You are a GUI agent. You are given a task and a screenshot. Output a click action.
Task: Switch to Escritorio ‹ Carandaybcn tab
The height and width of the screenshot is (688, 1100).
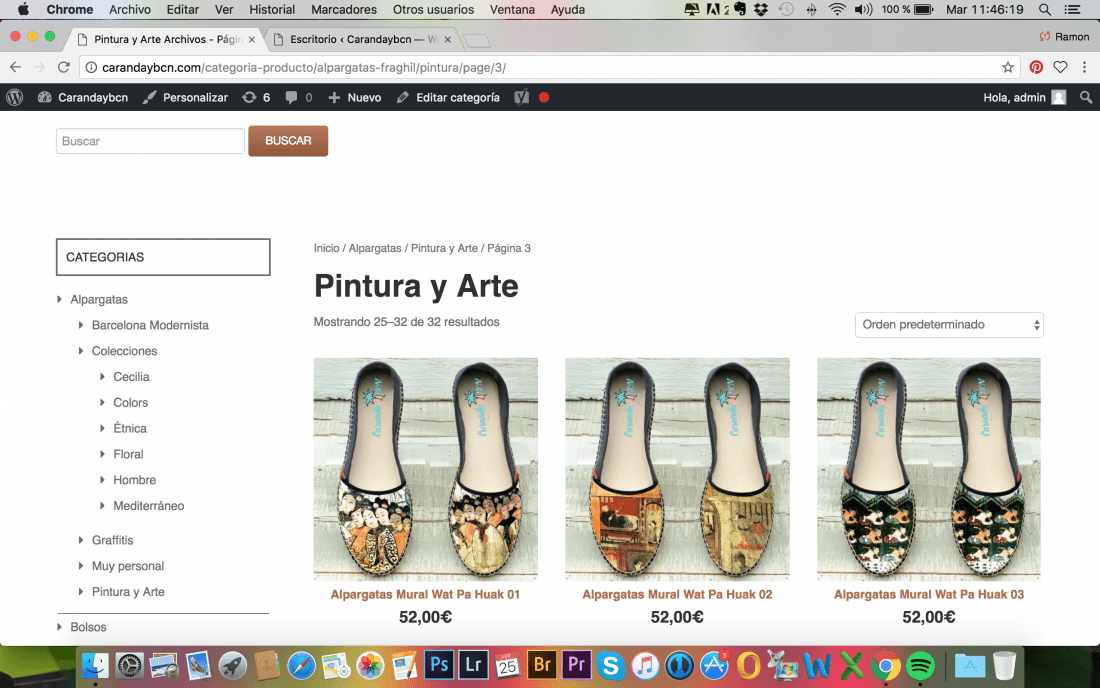pyautogui.click(x=363, y=39)
